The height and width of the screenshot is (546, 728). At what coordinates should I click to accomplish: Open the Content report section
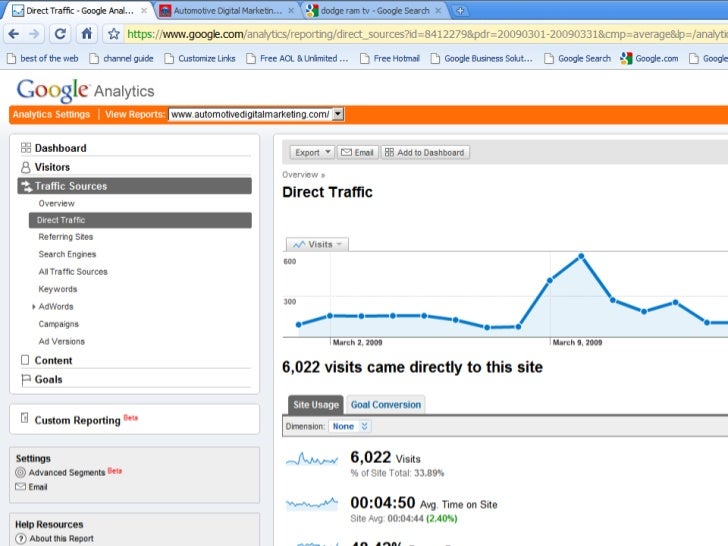[53, 360]
